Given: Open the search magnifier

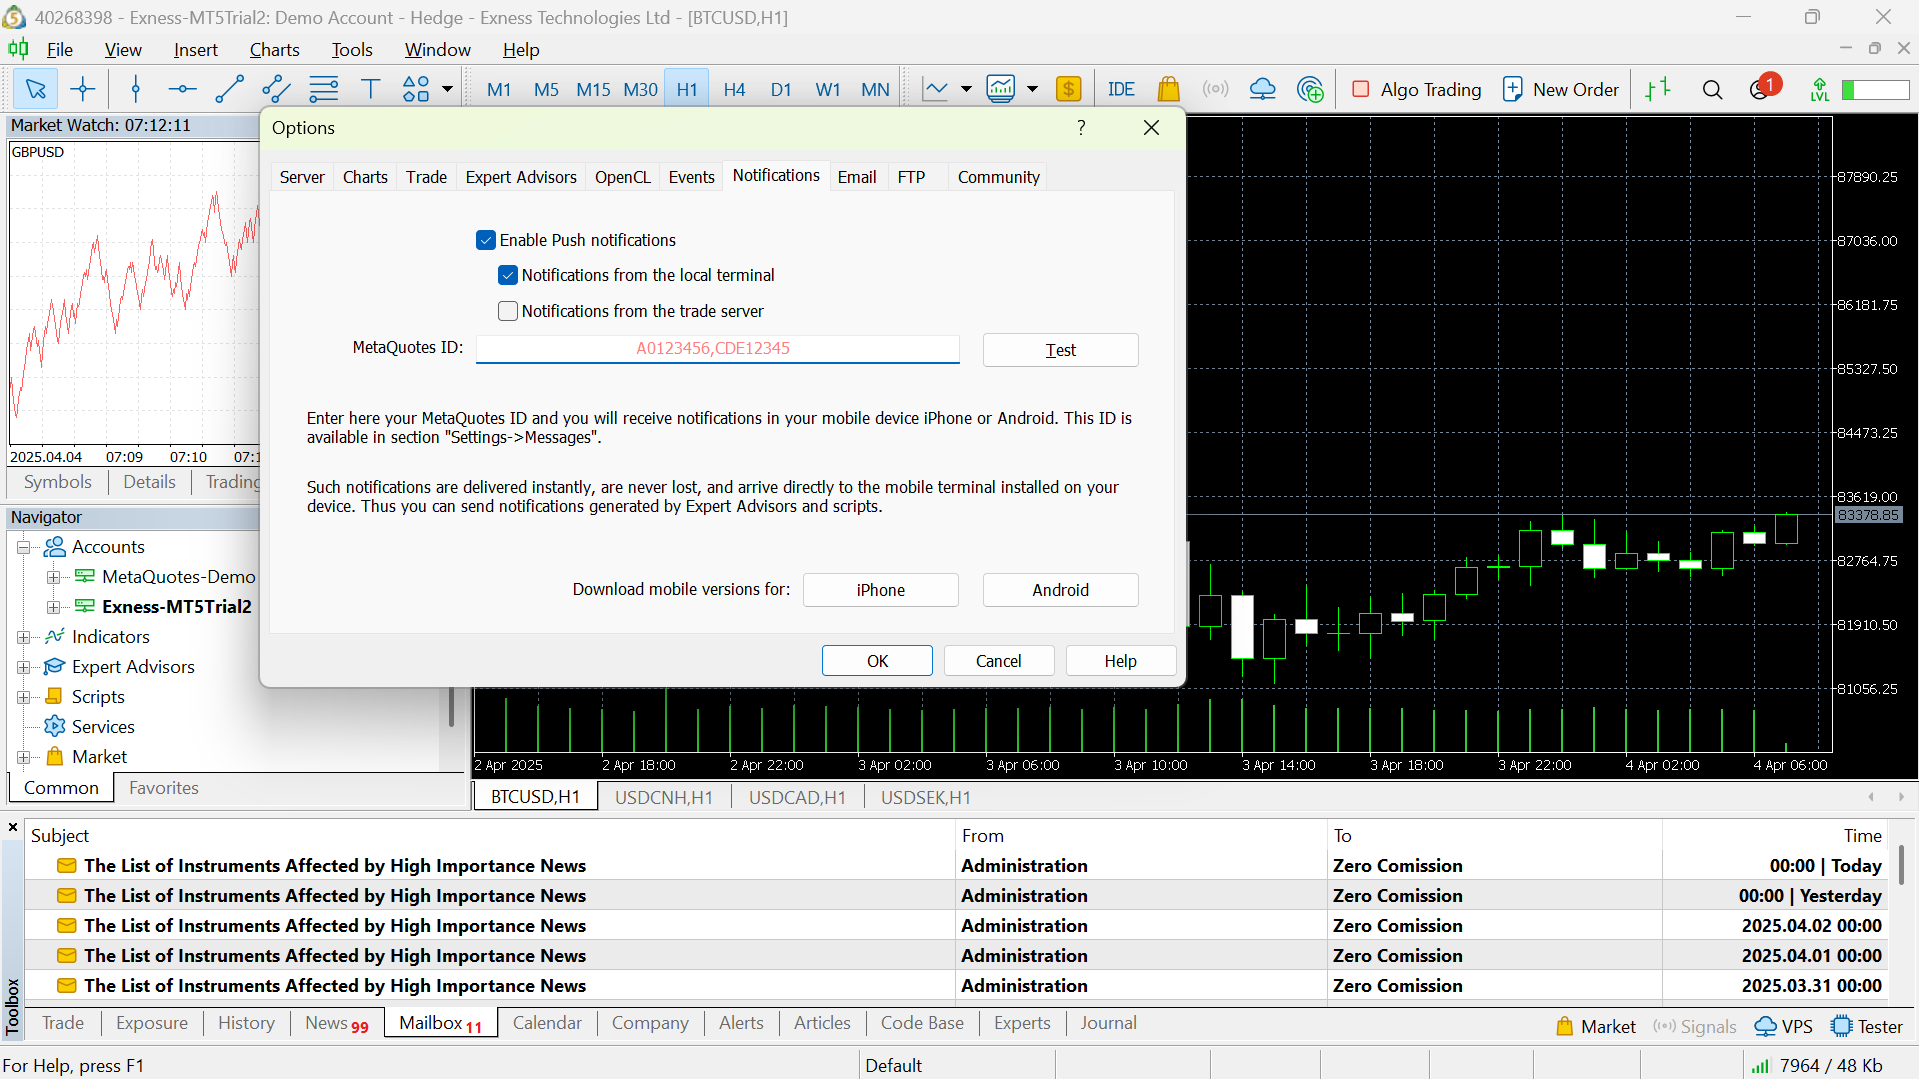Looking at the screenshot, I should [x=1712, y=89].
